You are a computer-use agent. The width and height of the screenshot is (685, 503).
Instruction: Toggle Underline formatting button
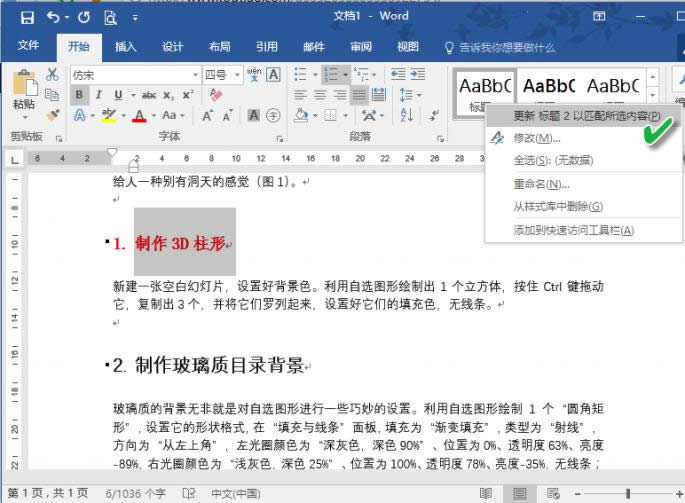coord(118,95)
